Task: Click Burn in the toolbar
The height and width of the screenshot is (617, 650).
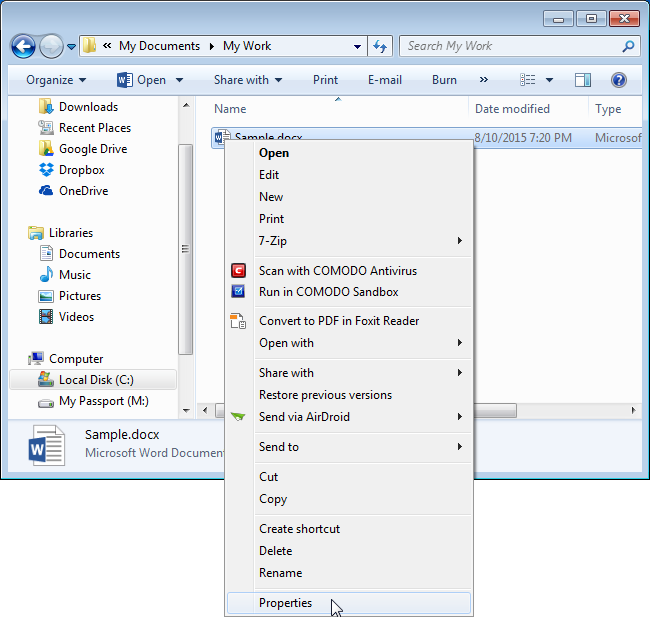Action: 444,80
